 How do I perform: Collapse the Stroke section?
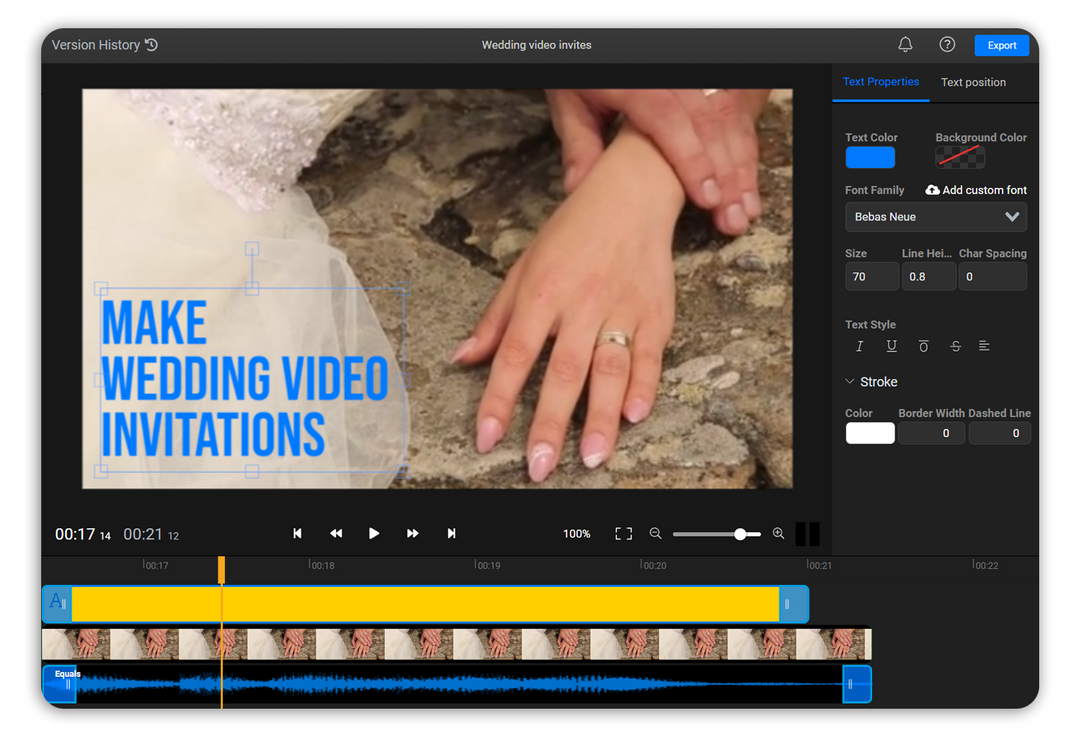[x=850, y=381]
